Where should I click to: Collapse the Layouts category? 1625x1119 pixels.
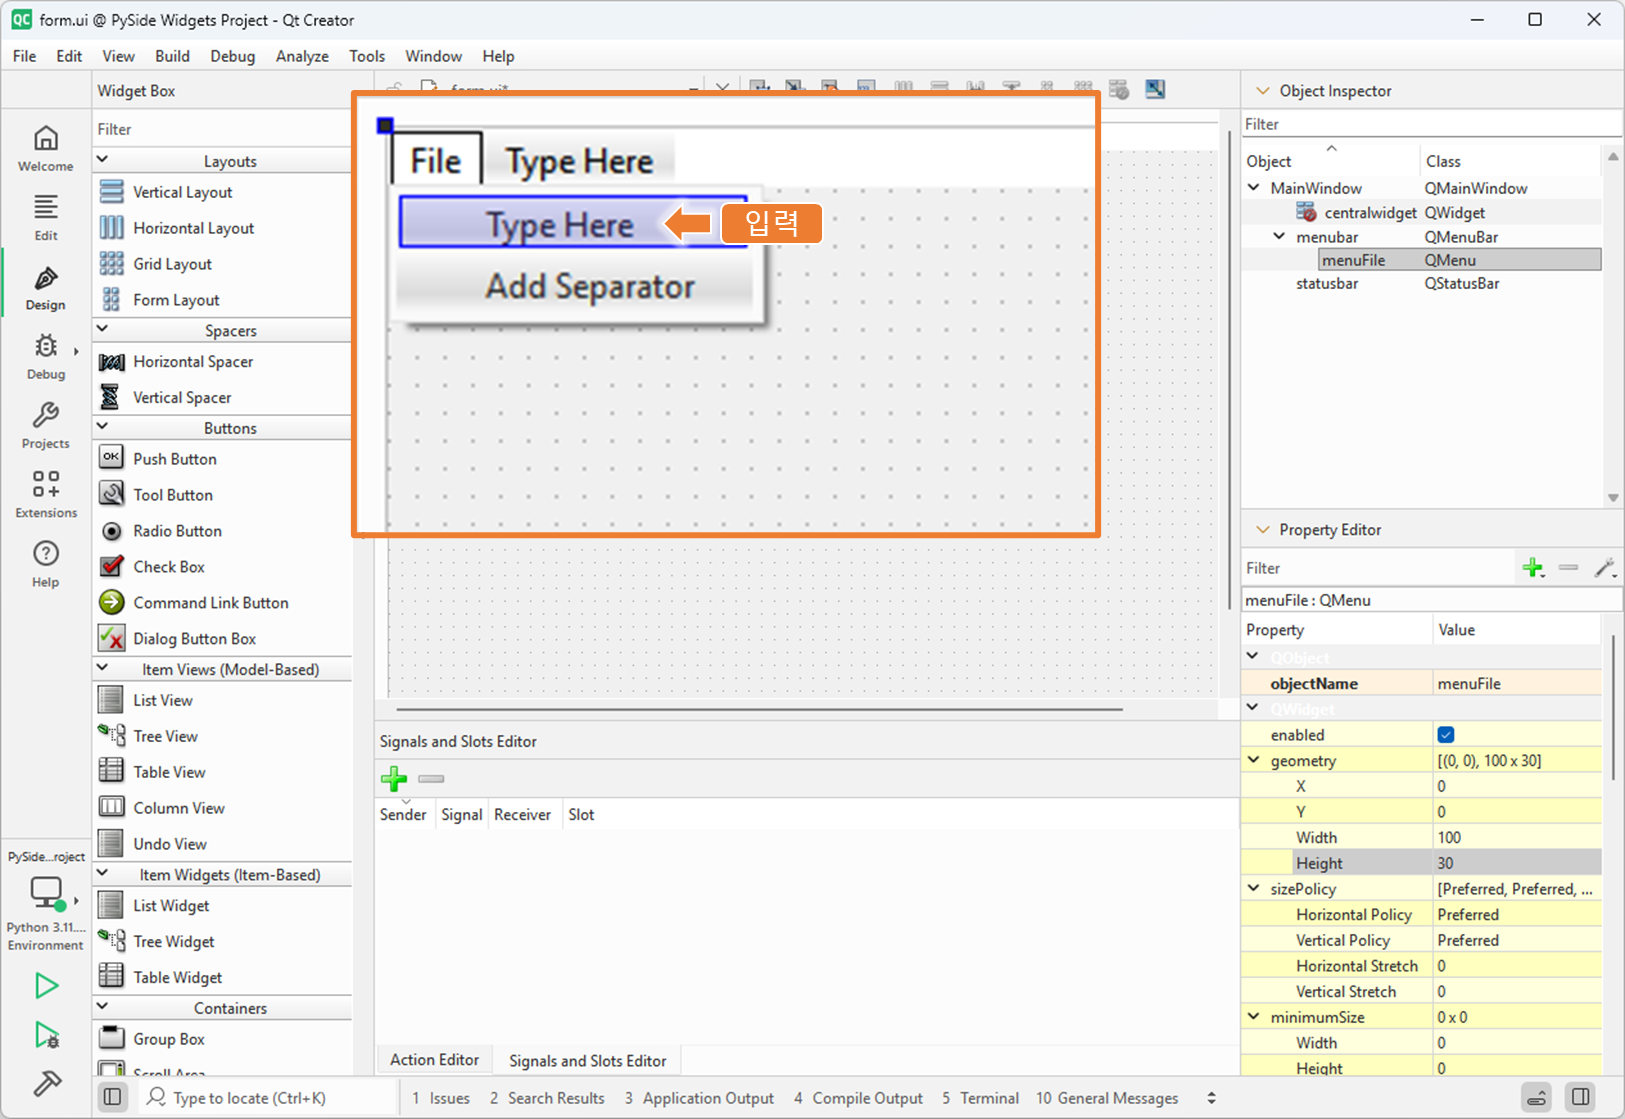point(102,160)
